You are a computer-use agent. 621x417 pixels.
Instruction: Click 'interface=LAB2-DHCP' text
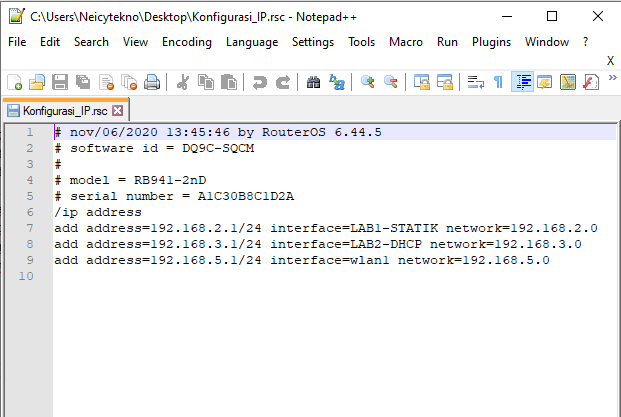click(346, 244)
